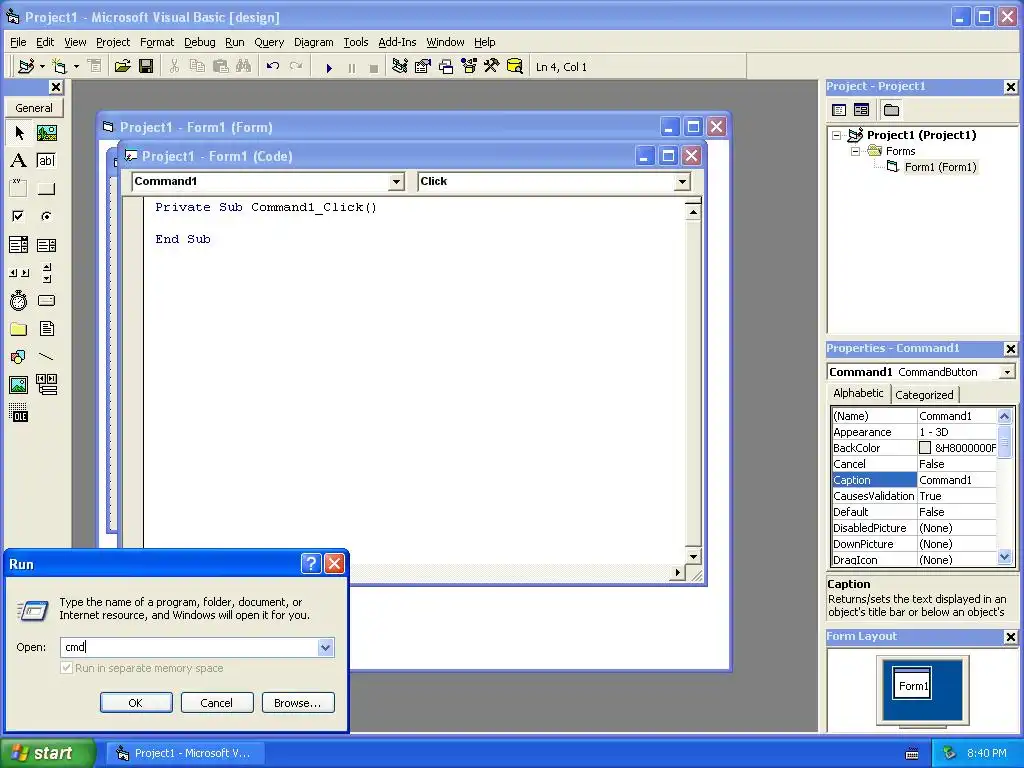The width and height of the screenshot is (1024, 768).
Task: Click the End stop icon
Action: click(x=374, y=67)
